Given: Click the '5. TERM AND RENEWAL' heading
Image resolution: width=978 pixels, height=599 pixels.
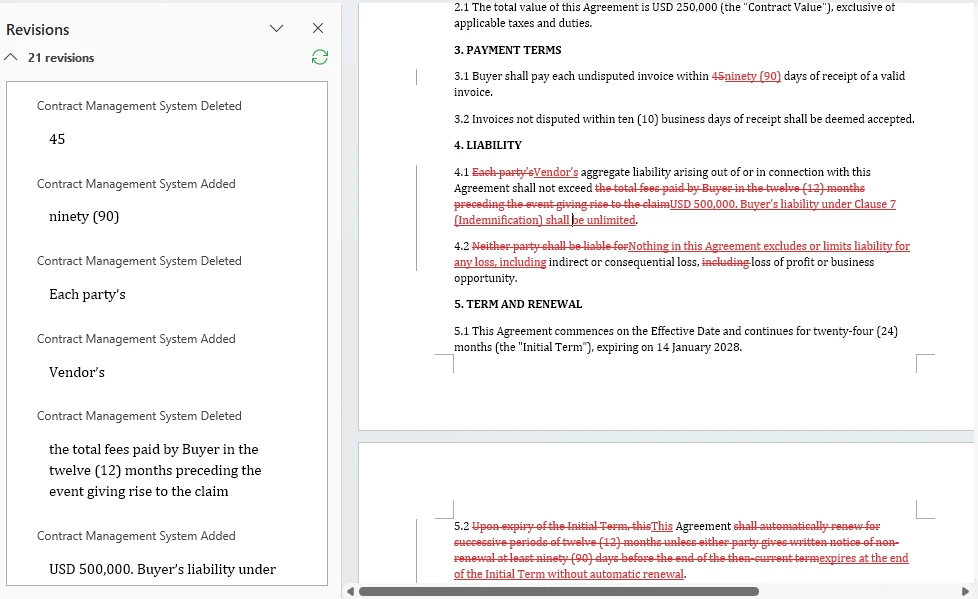Looking at the screenshot, I should 518,304.
